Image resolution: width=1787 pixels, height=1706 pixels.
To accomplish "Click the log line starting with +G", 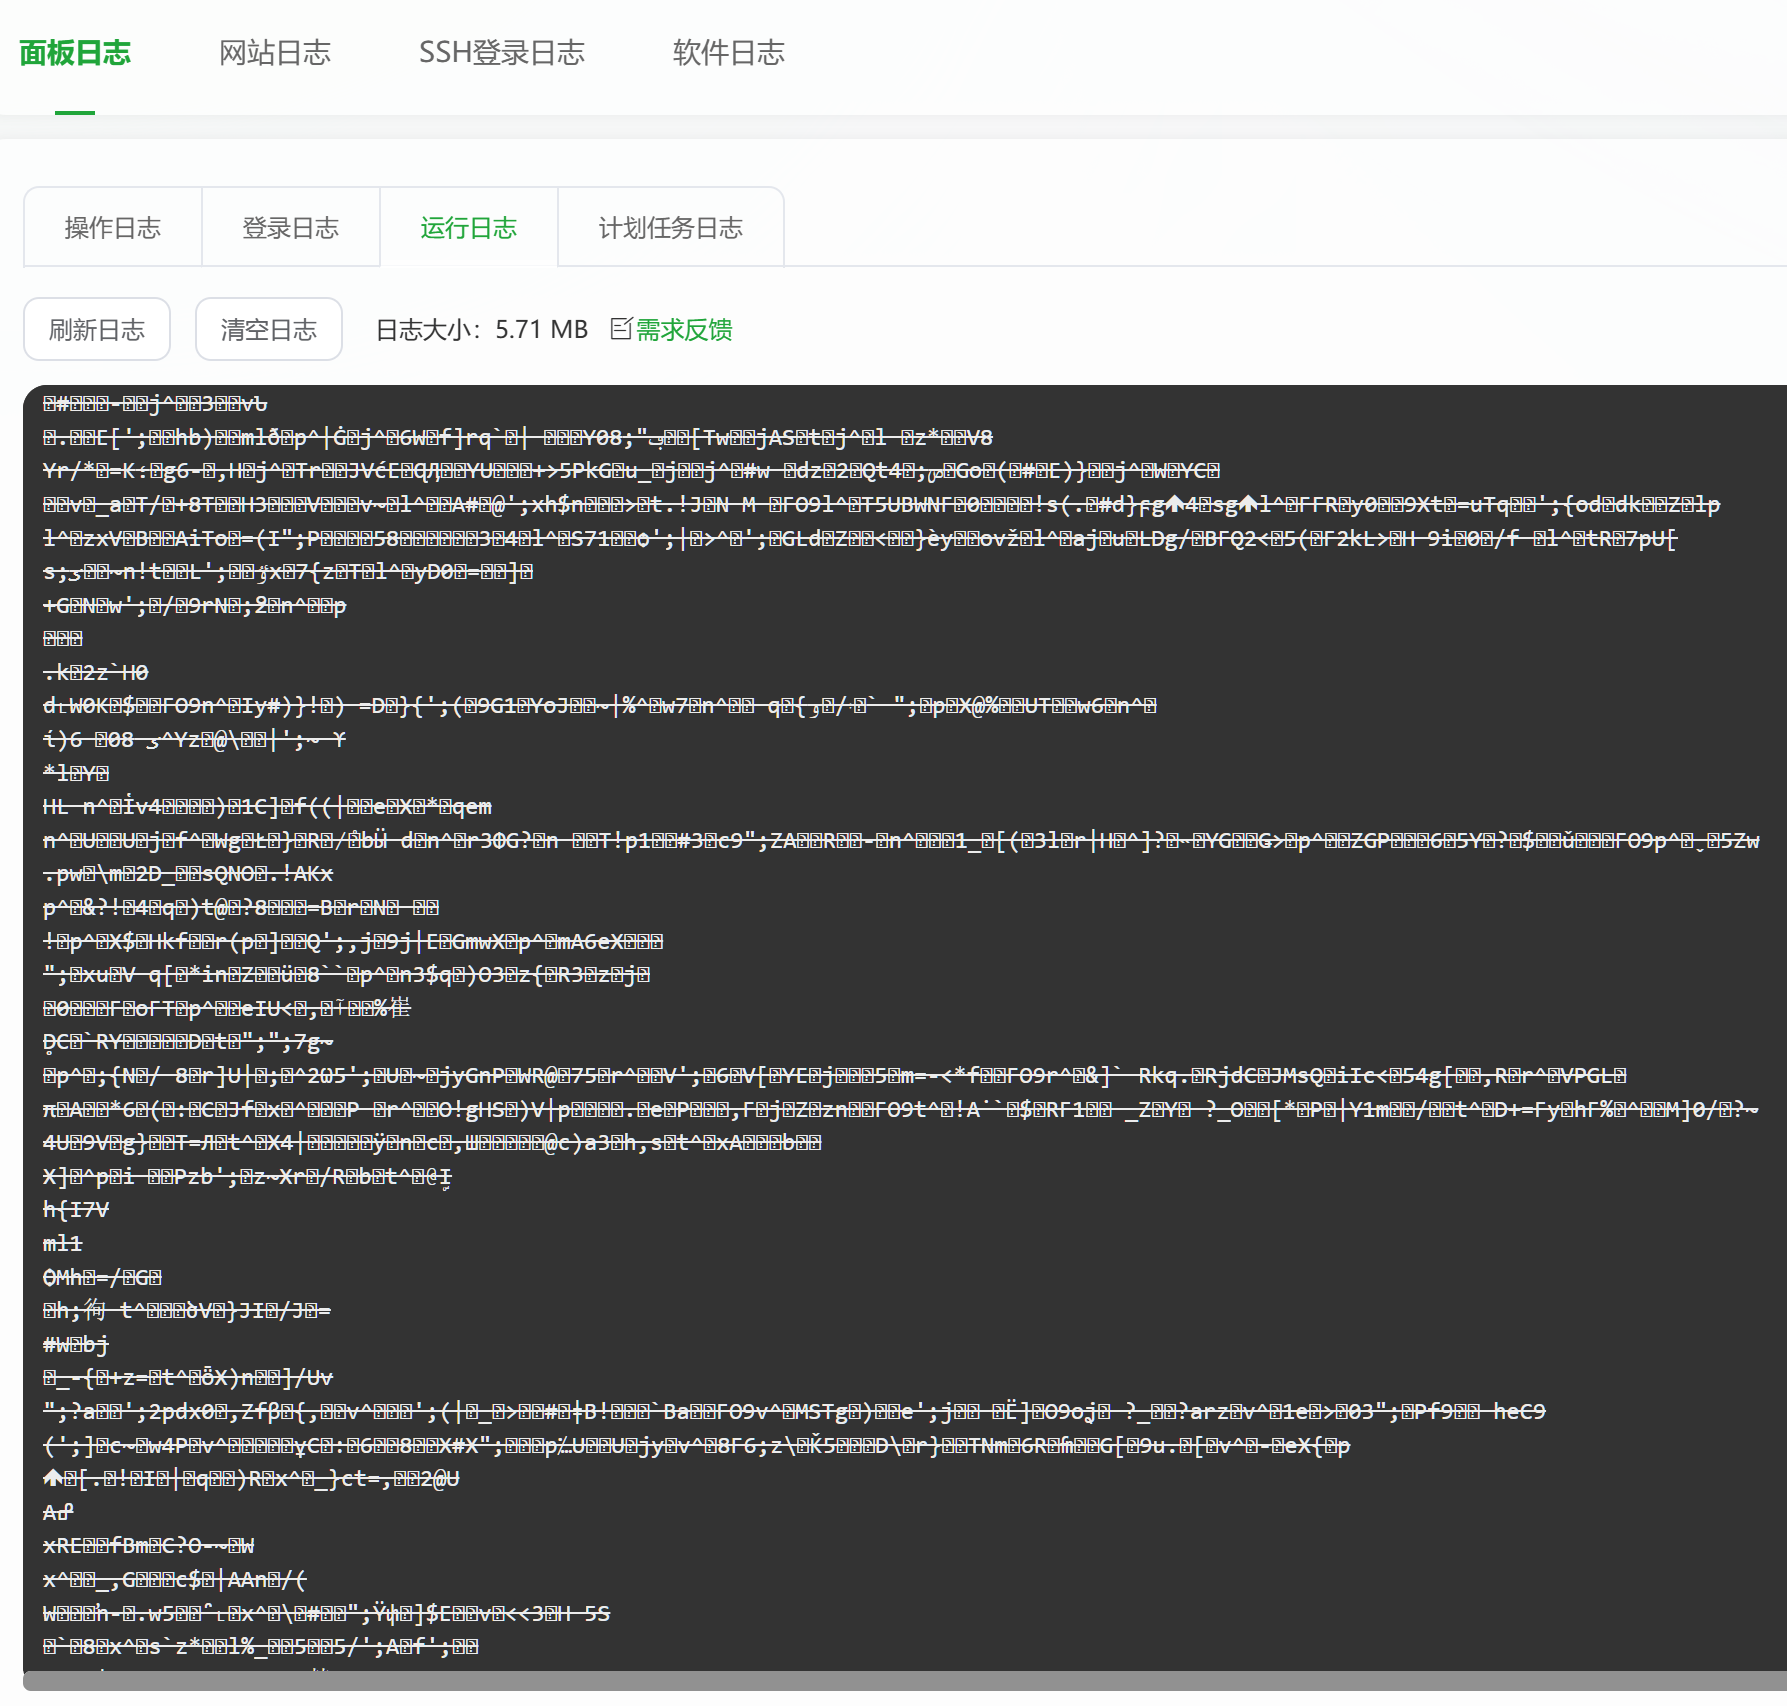I will 194,606.
